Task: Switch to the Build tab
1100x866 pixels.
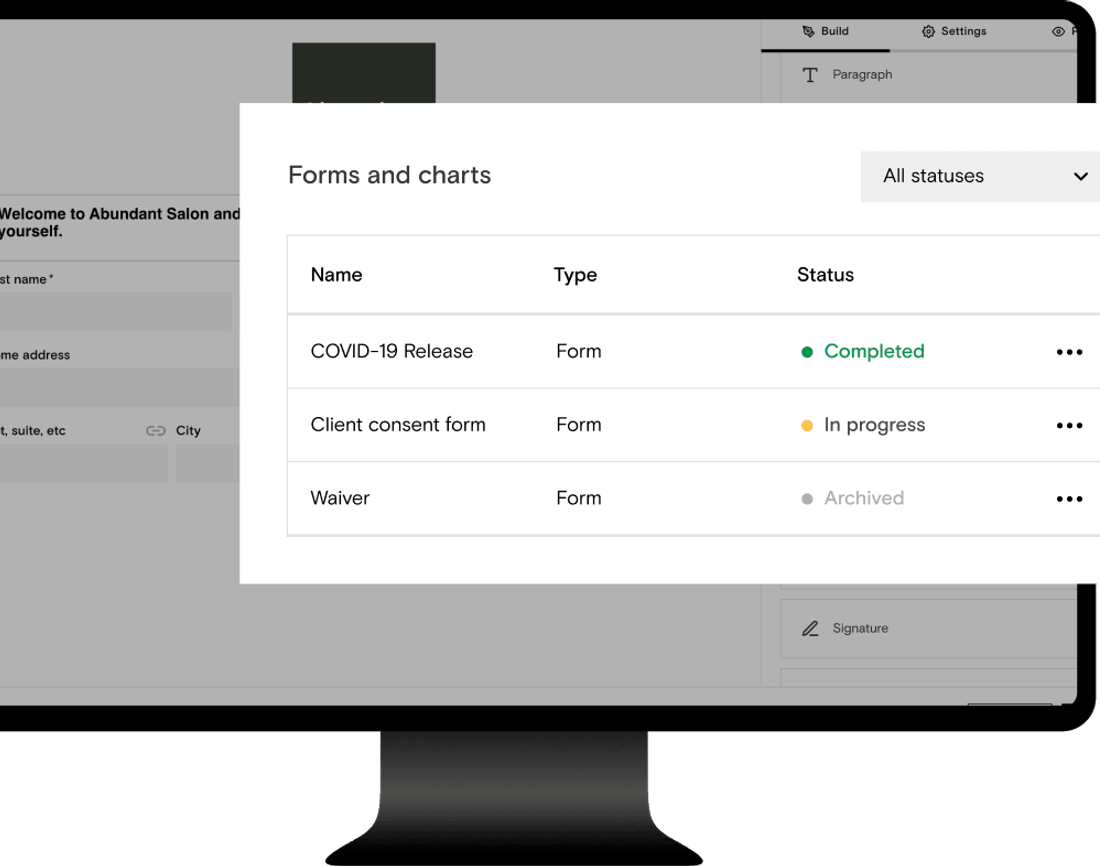Action: pos(826,32)
